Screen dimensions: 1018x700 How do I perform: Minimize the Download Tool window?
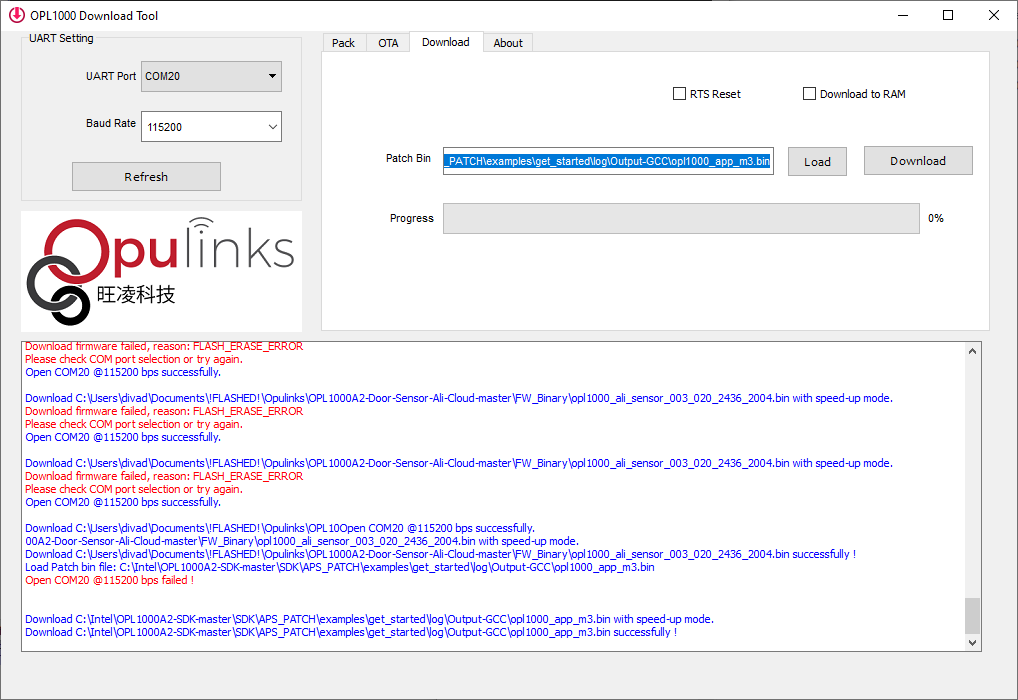(902, 15)
